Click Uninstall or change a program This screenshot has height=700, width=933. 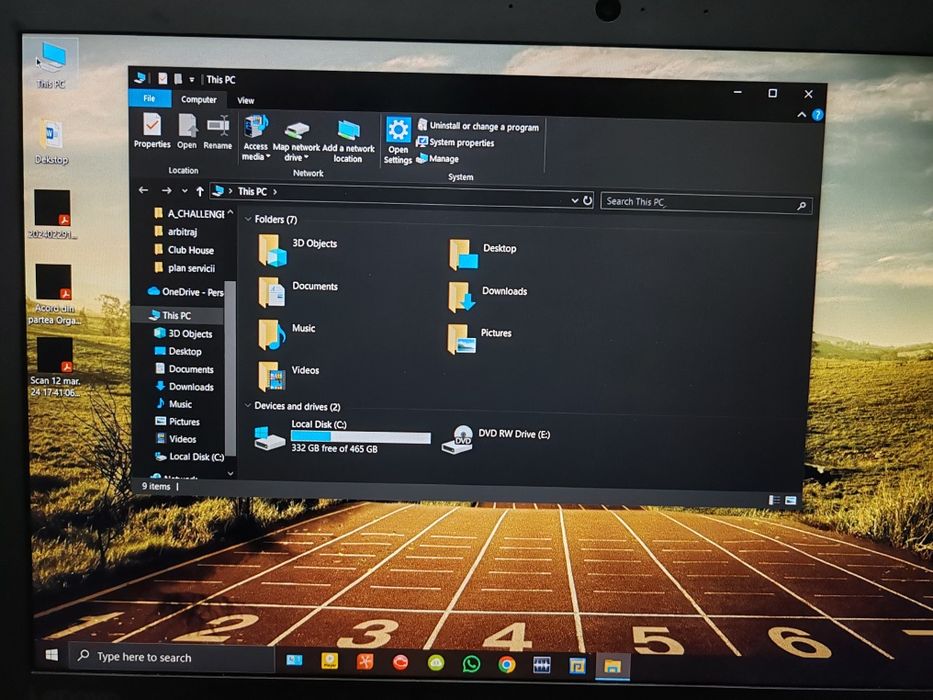click(x=479, y=126)
